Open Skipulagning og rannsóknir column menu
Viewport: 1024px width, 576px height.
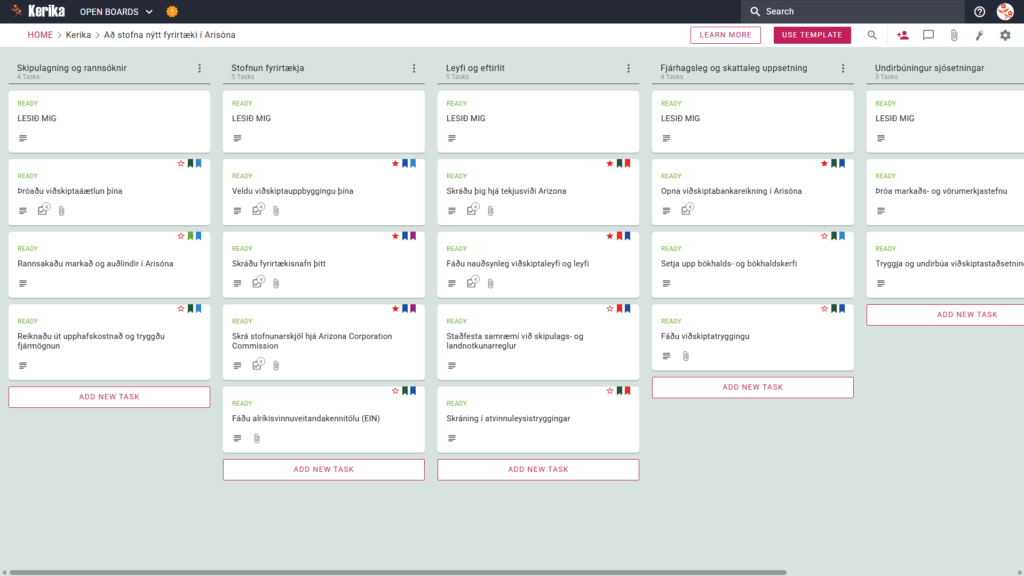tap(200, 68)
